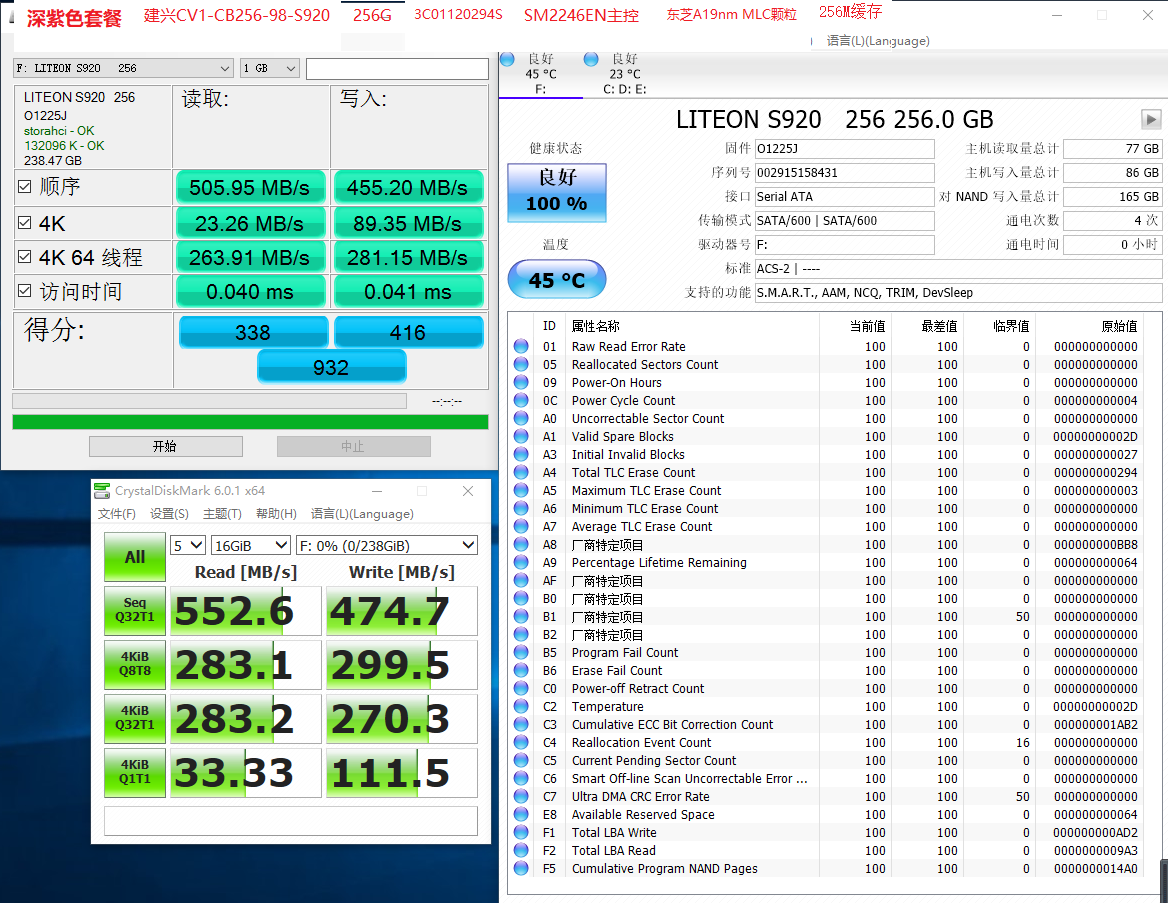Click the status dot for Raw Read Error Rate
The width and height of the screenshot is (1168, 903).
coord(521,346)
